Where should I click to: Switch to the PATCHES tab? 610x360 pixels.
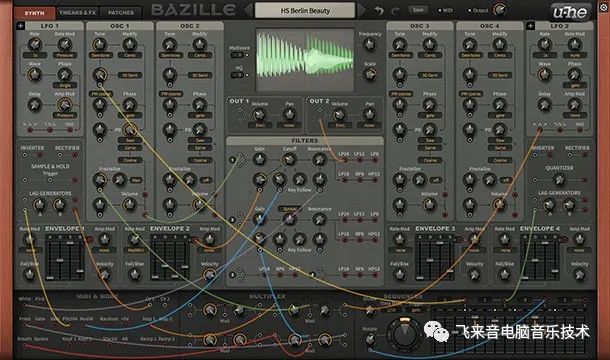coord(121,13)
